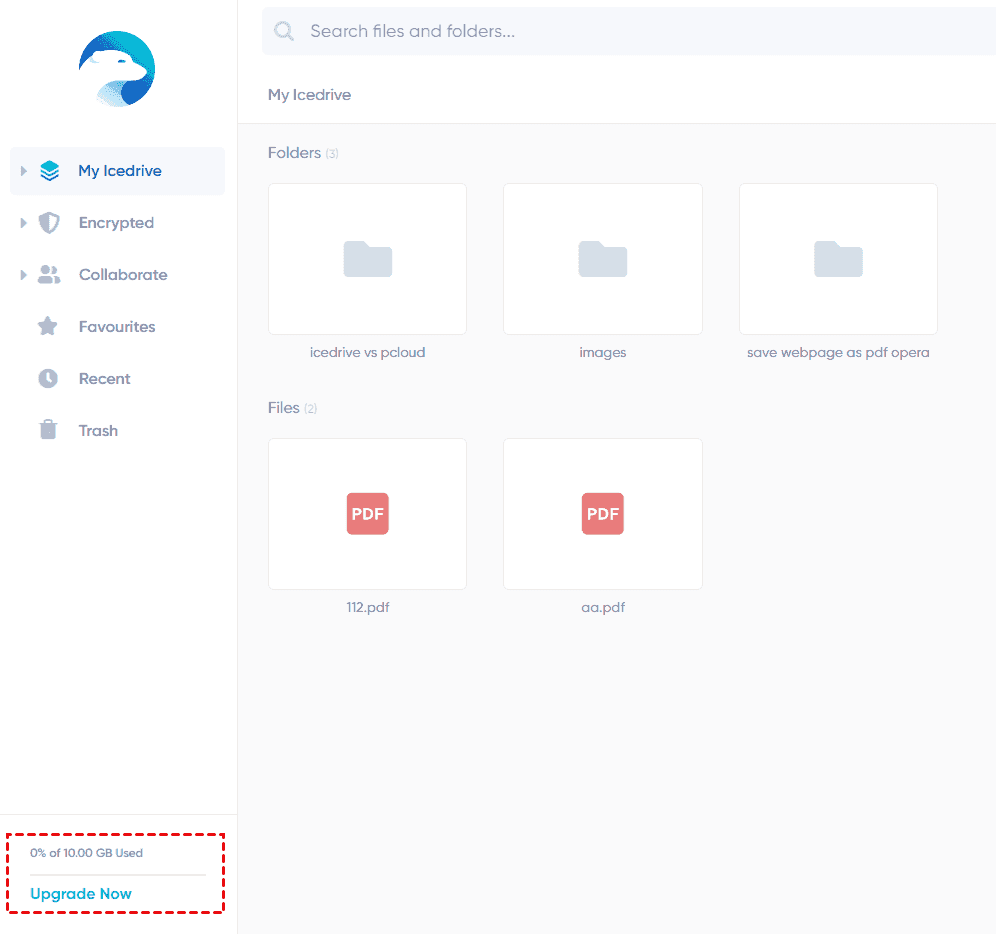Screen dimensions: 996x934
Task: Click the Upgrade Now link
Action: coord(81,894)
